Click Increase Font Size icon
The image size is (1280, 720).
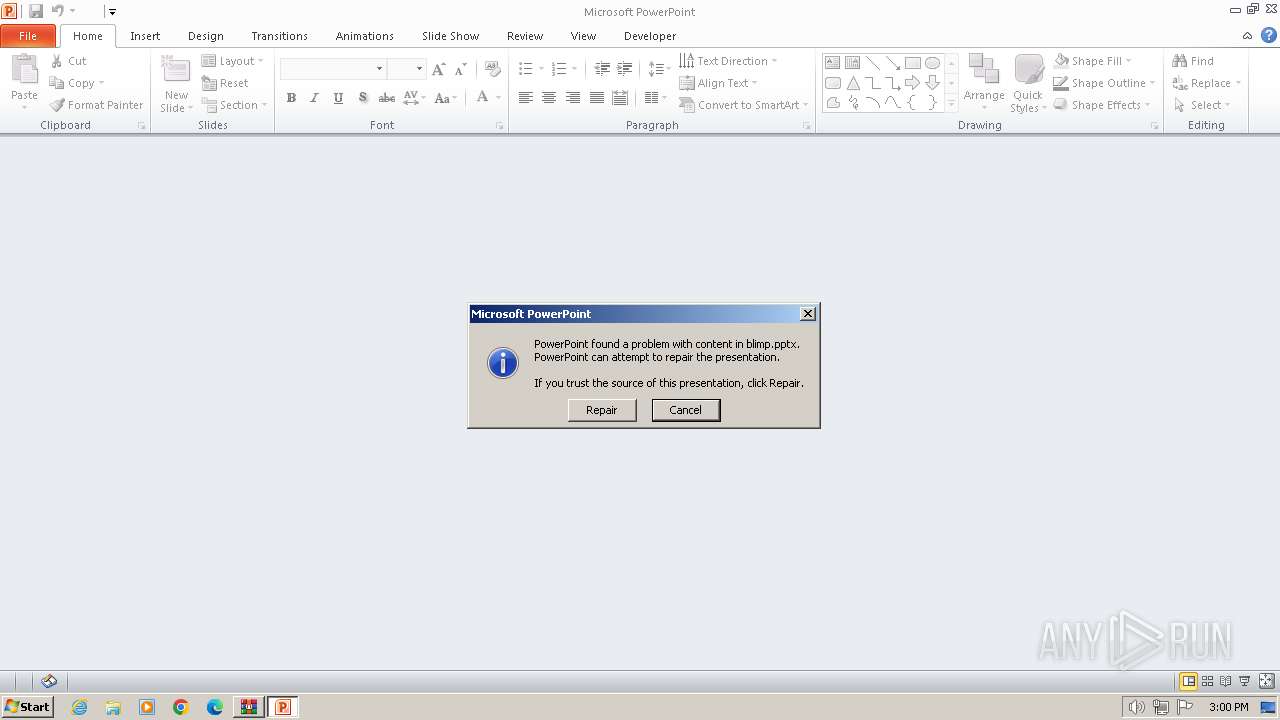click(439, 69)
